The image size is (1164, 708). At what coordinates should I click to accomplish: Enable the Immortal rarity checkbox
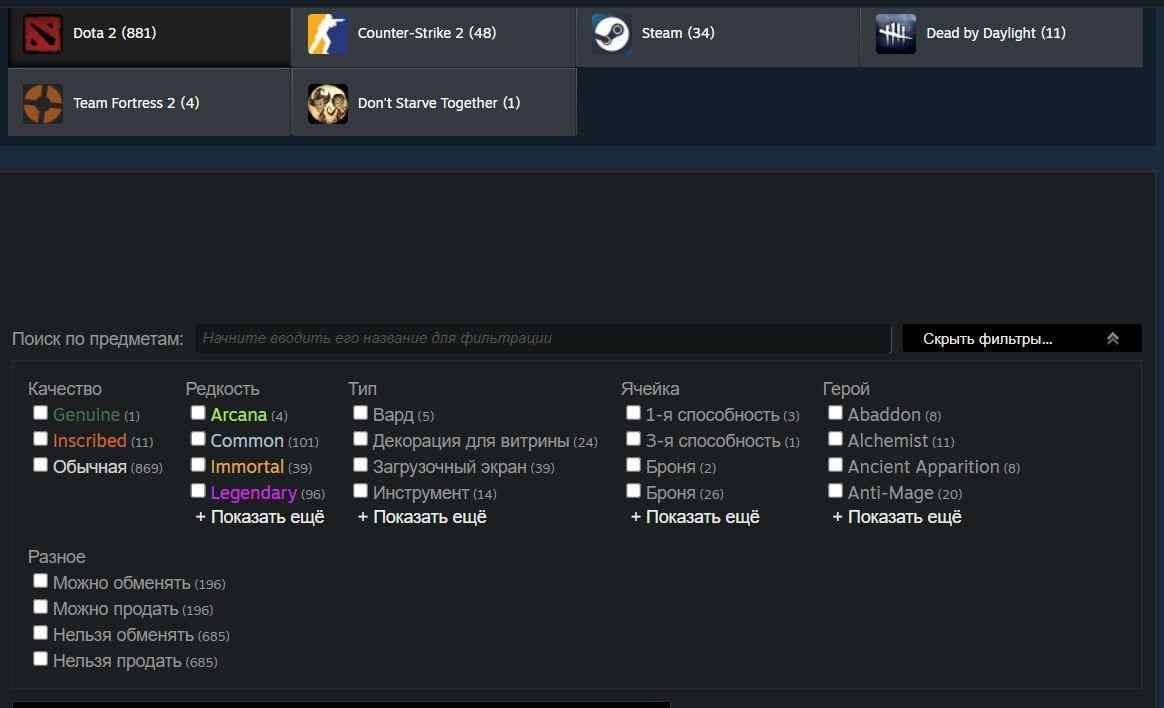tap(197, 465)
